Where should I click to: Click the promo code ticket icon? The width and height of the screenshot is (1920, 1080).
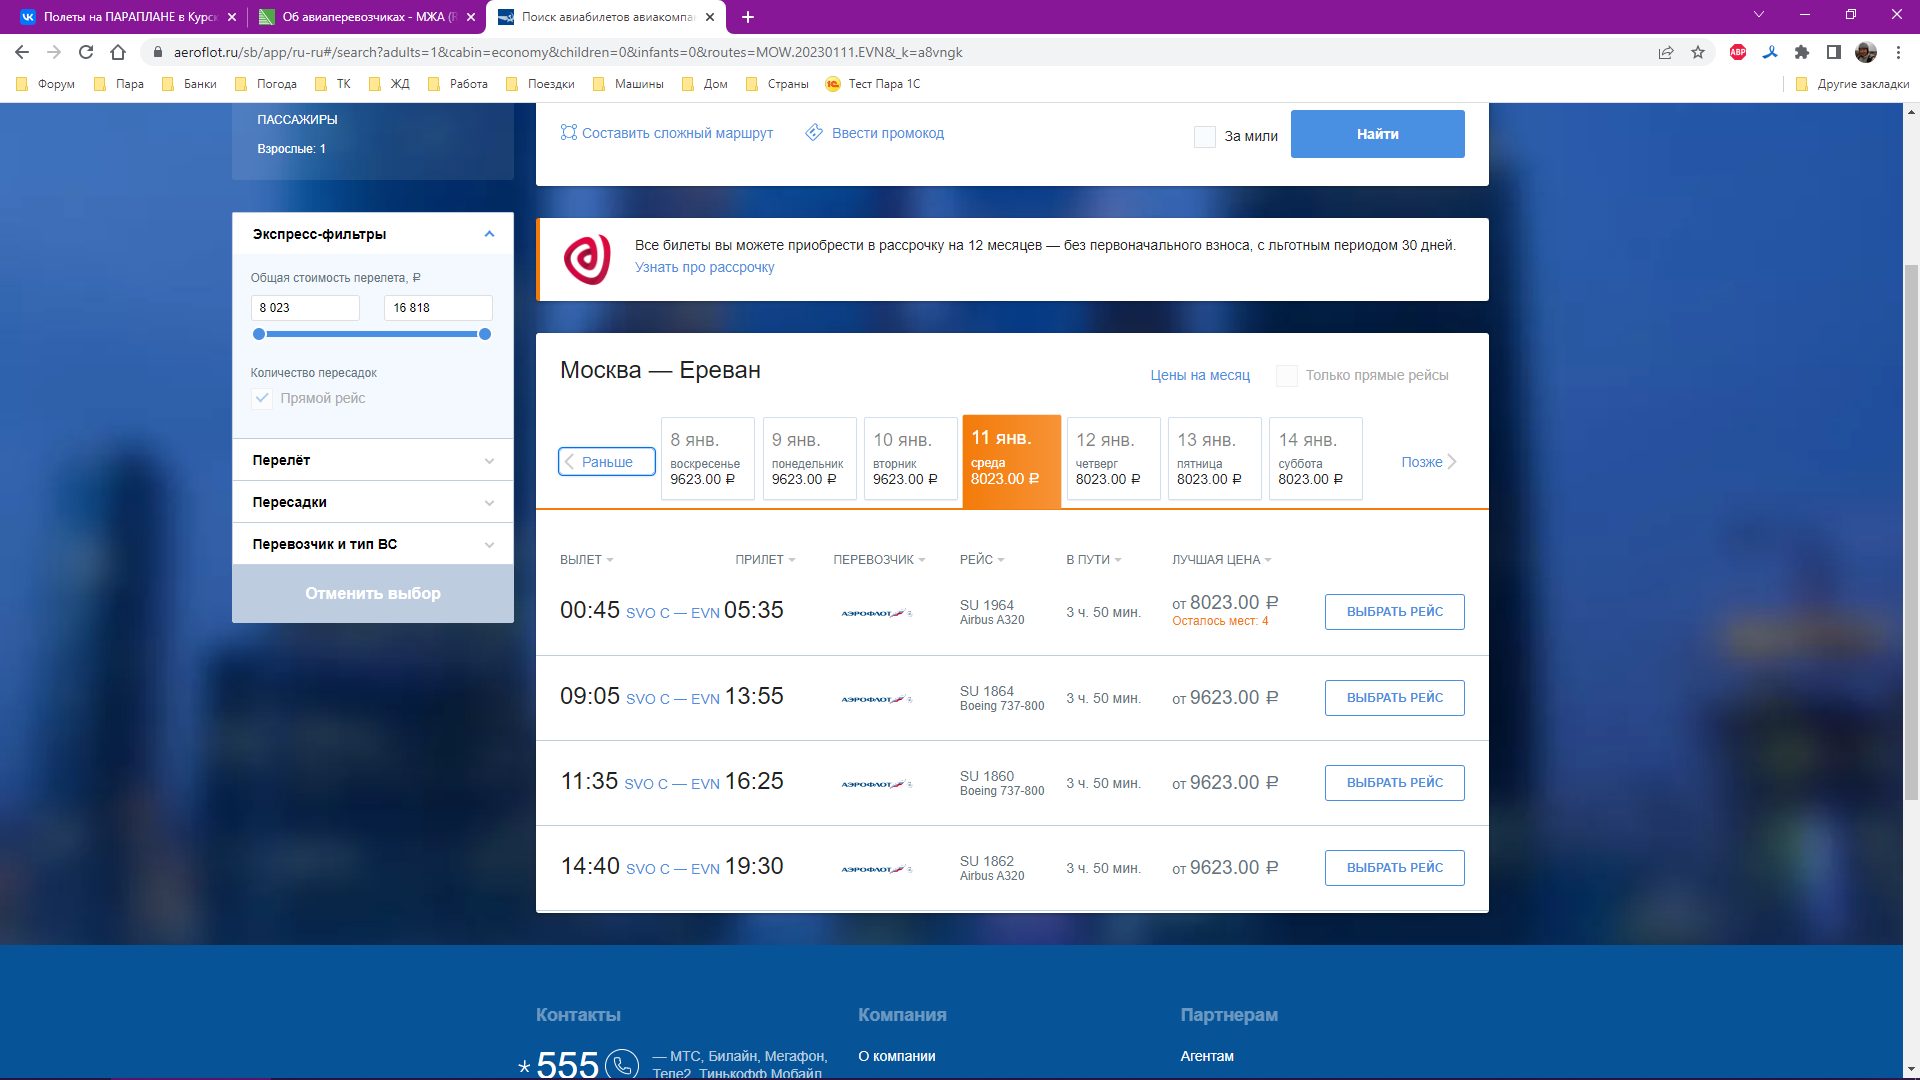click(814, 133)
